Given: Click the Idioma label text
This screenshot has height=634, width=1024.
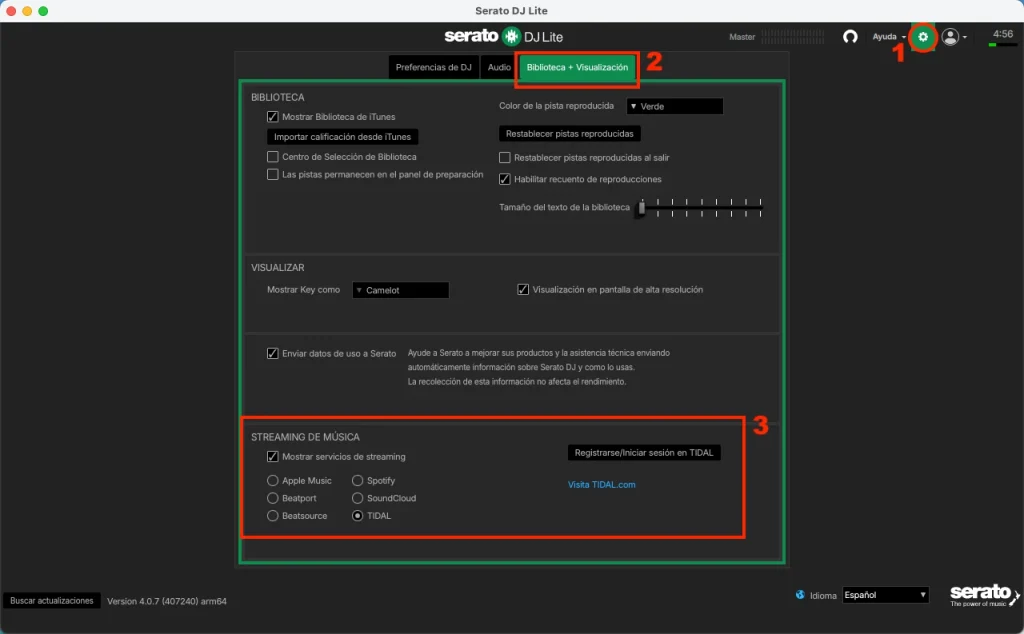Looking at the screenshot, I should click(823, 595).
